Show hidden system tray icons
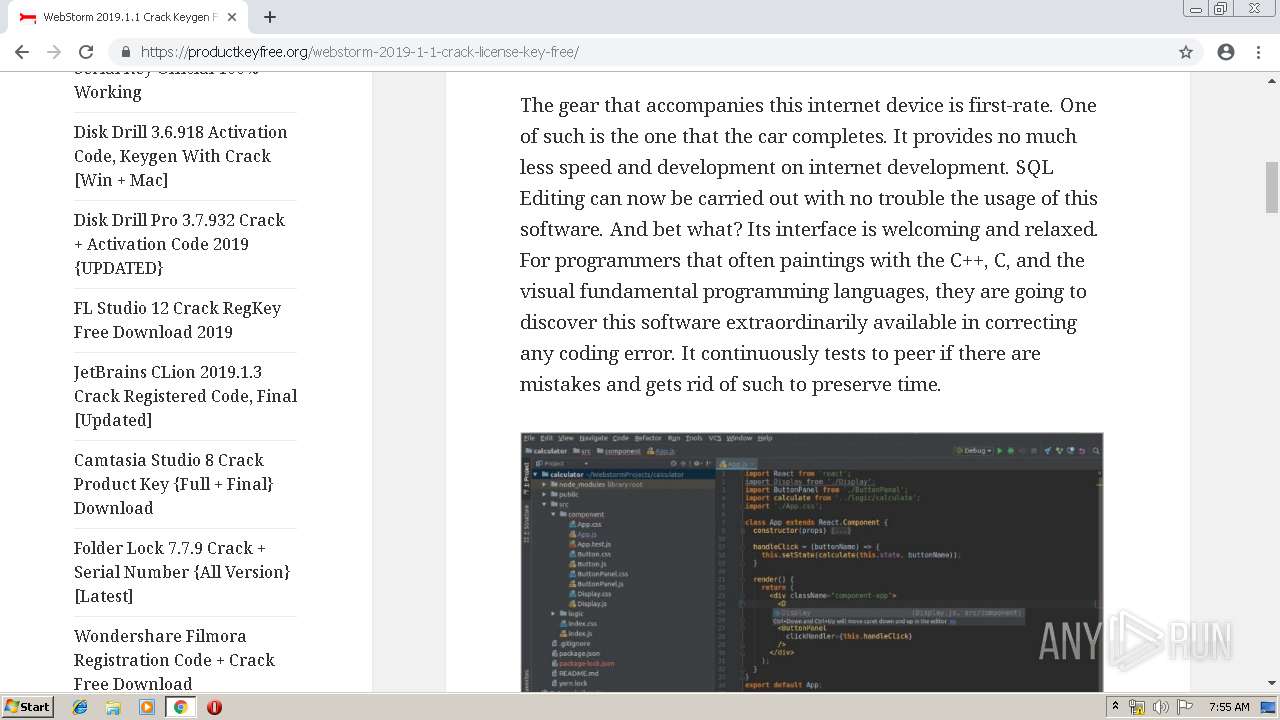Screen dimensions: 1280x720 [x=1115, y=707]
